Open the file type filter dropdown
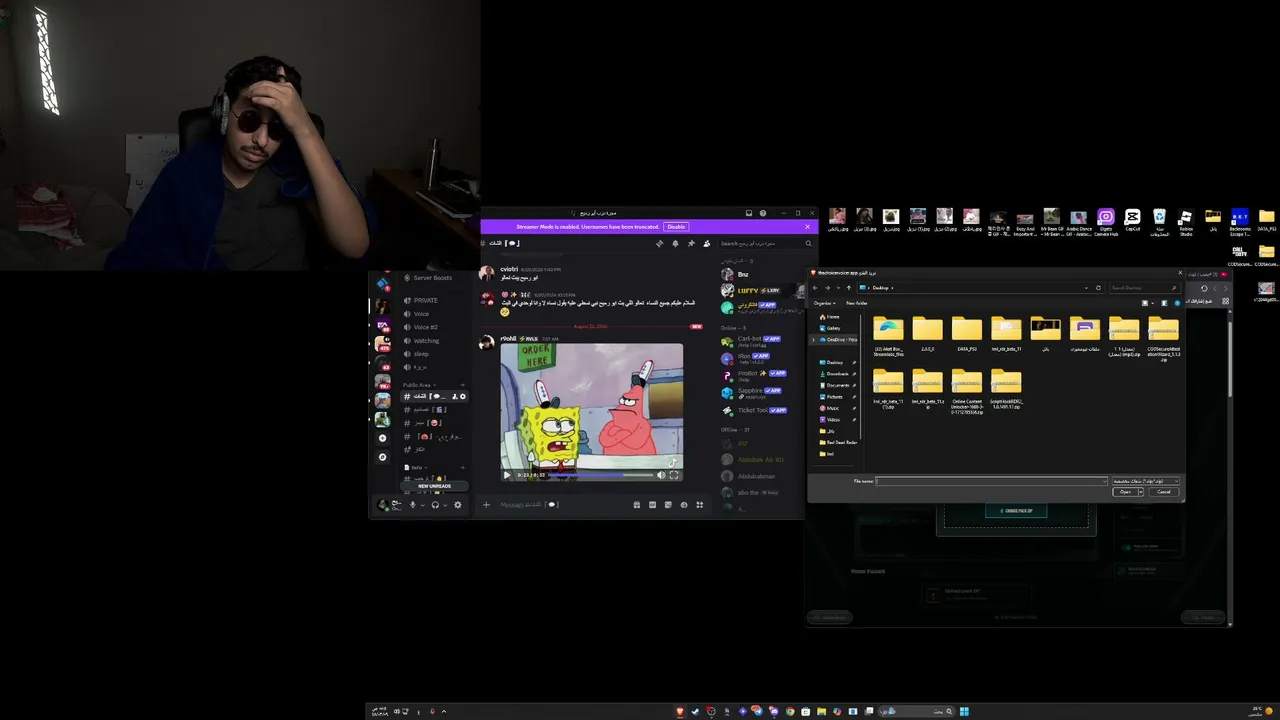 click(x=1146, y=481)
